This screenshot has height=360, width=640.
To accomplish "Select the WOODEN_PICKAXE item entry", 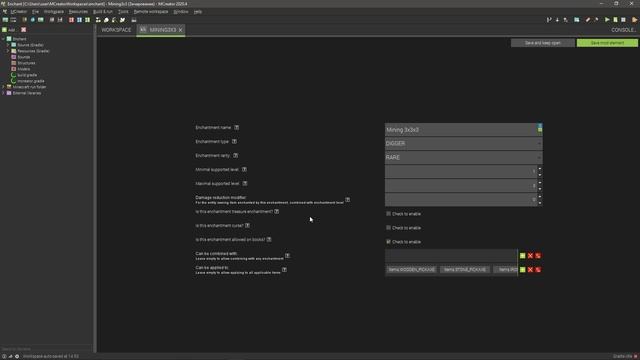I will tap(411, 270).
